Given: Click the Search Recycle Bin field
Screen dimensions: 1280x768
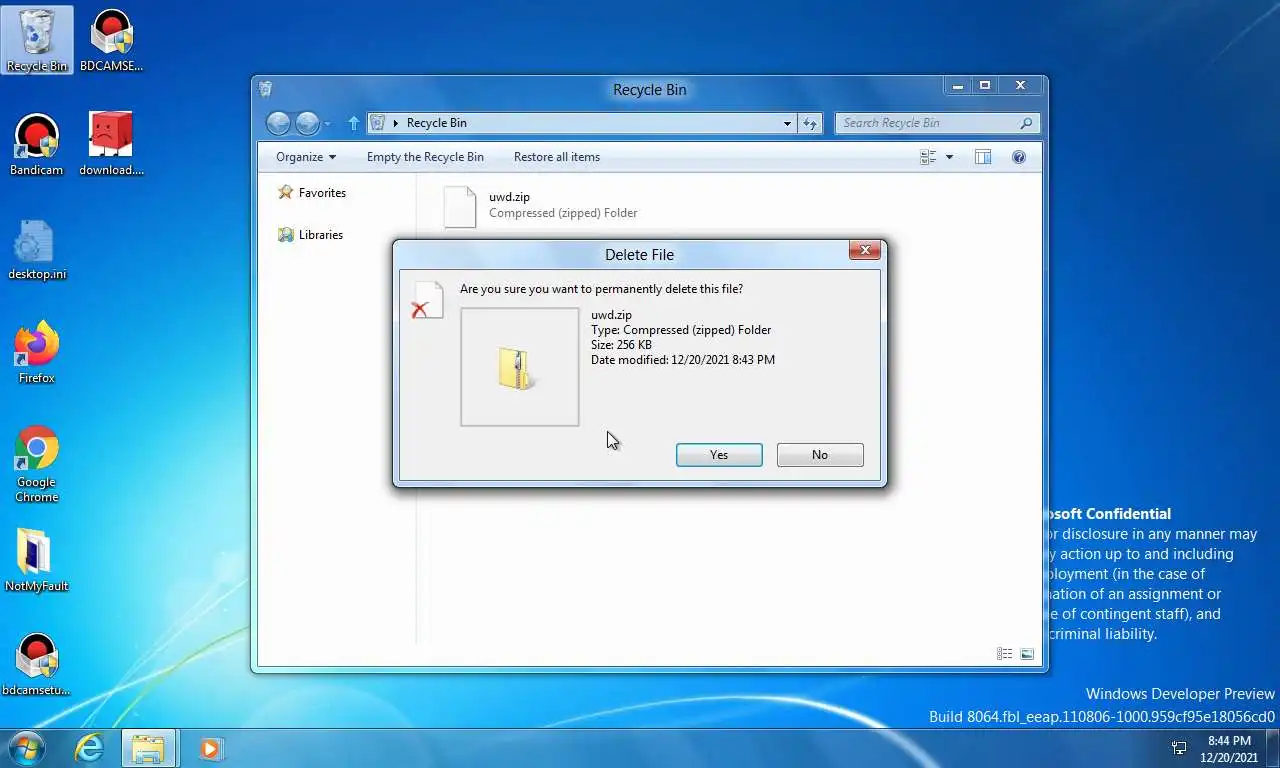Looking at the screenshot, I should tap(937, 123).
